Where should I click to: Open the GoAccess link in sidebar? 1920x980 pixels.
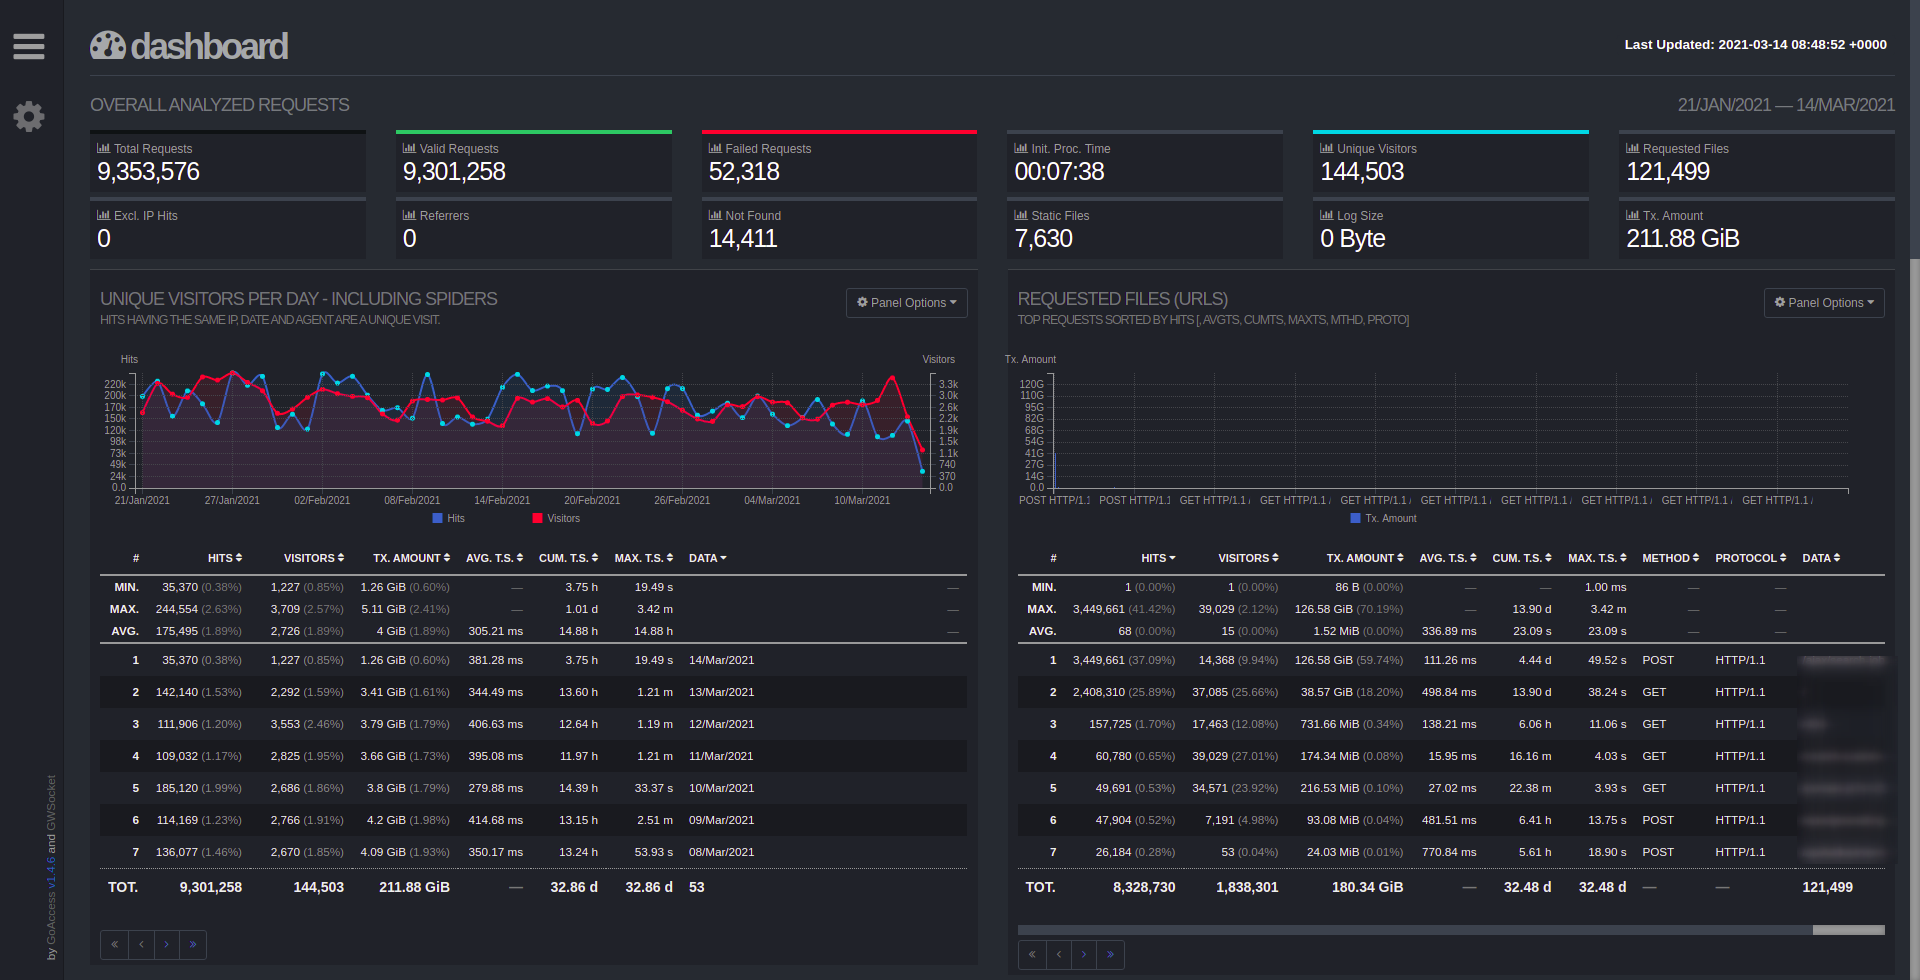point(51,920)
